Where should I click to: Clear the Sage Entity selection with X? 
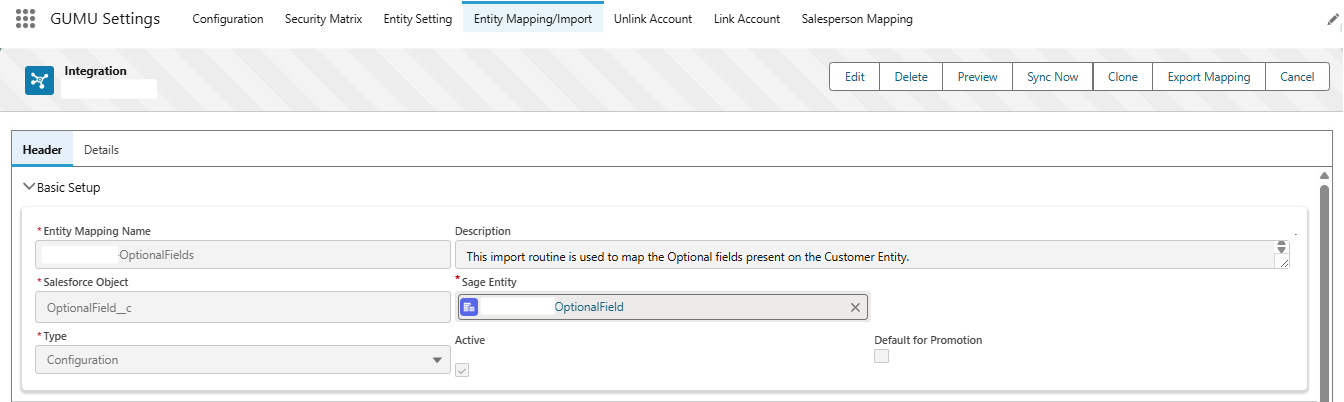pos(855,307)
